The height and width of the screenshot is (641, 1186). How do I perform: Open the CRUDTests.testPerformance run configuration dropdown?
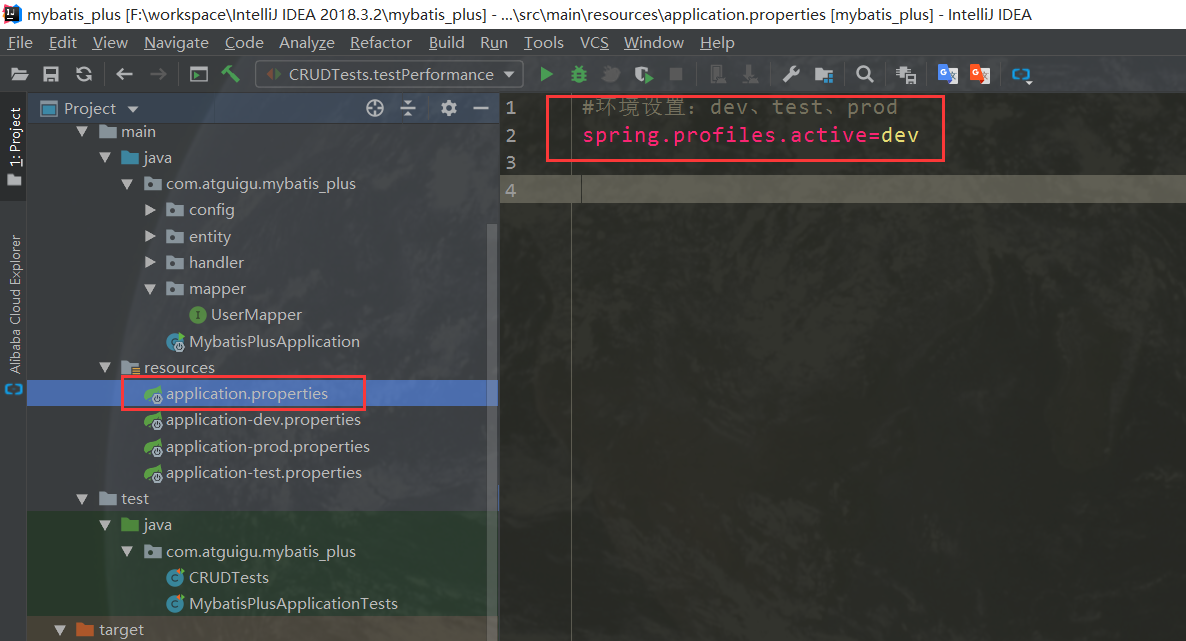(390, 74)
